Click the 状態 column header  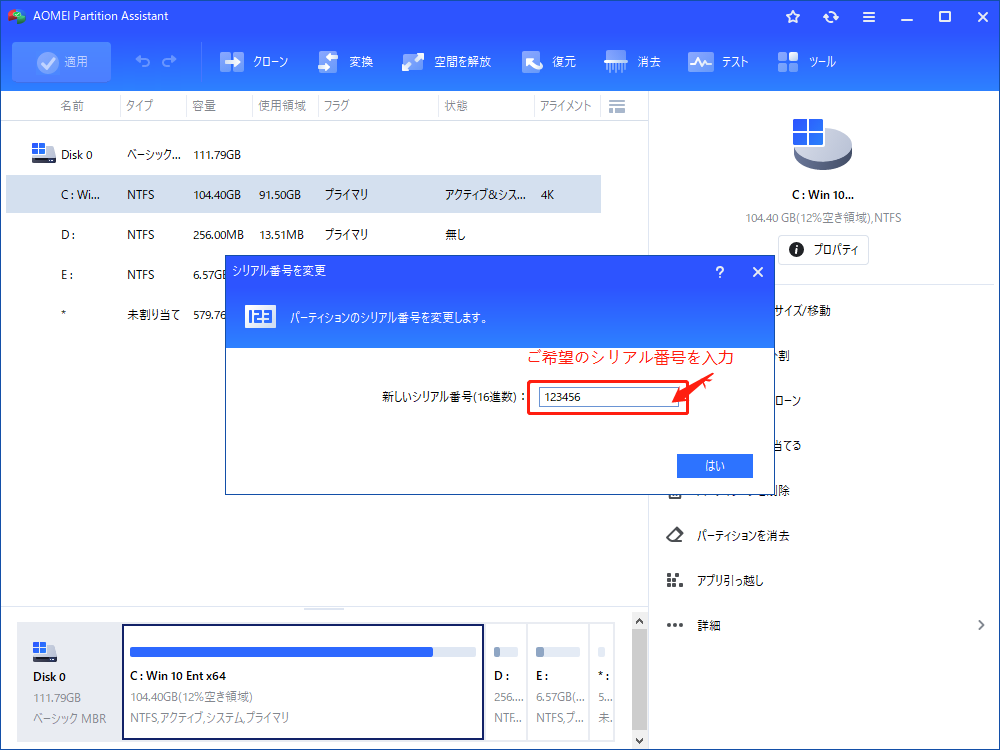pyautogui.click(x=456, y=106)
